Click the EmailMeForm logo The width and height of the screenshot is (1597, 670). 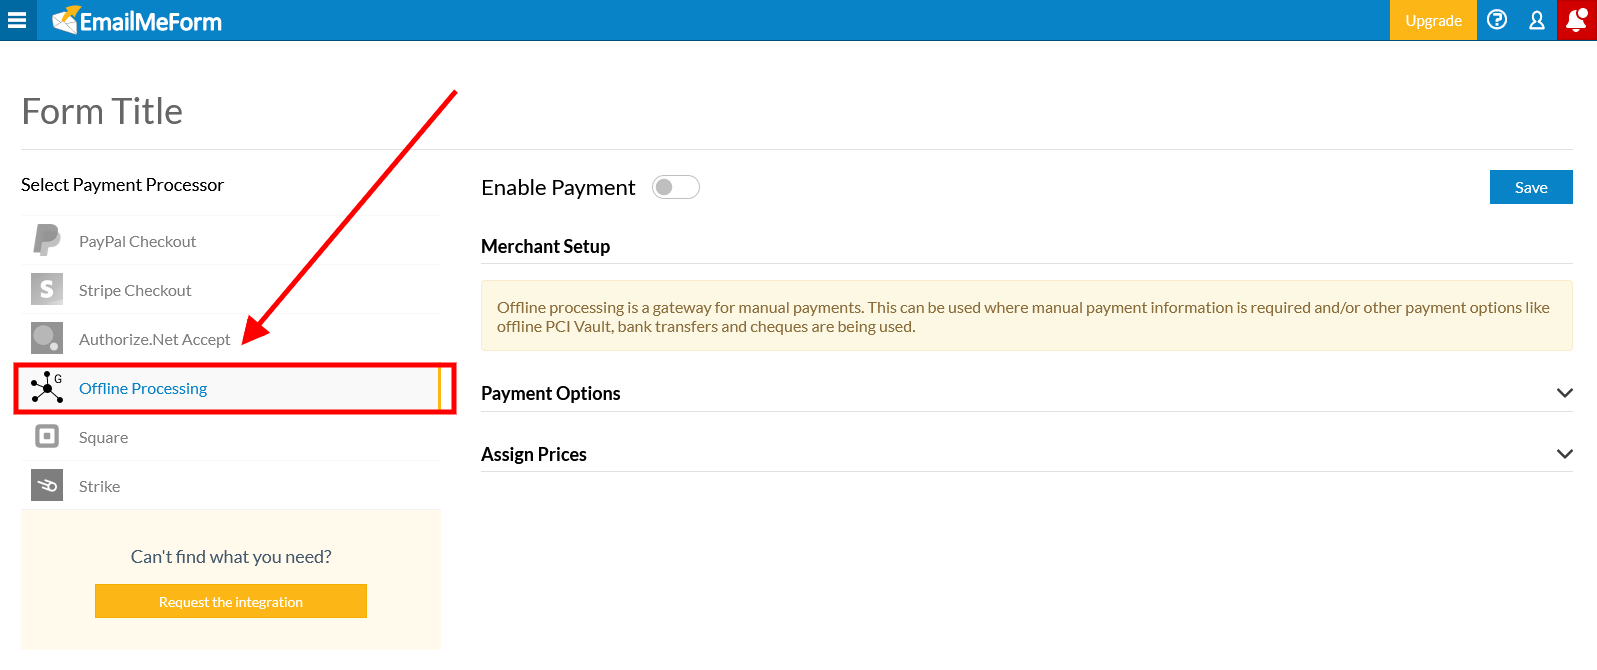(x=137, y=20)
